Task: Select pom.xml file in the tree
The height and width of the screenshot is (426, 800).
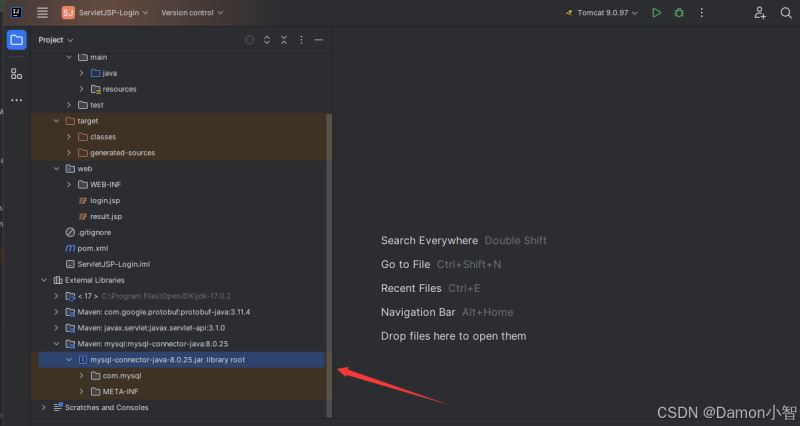Action: coord(92,248)
